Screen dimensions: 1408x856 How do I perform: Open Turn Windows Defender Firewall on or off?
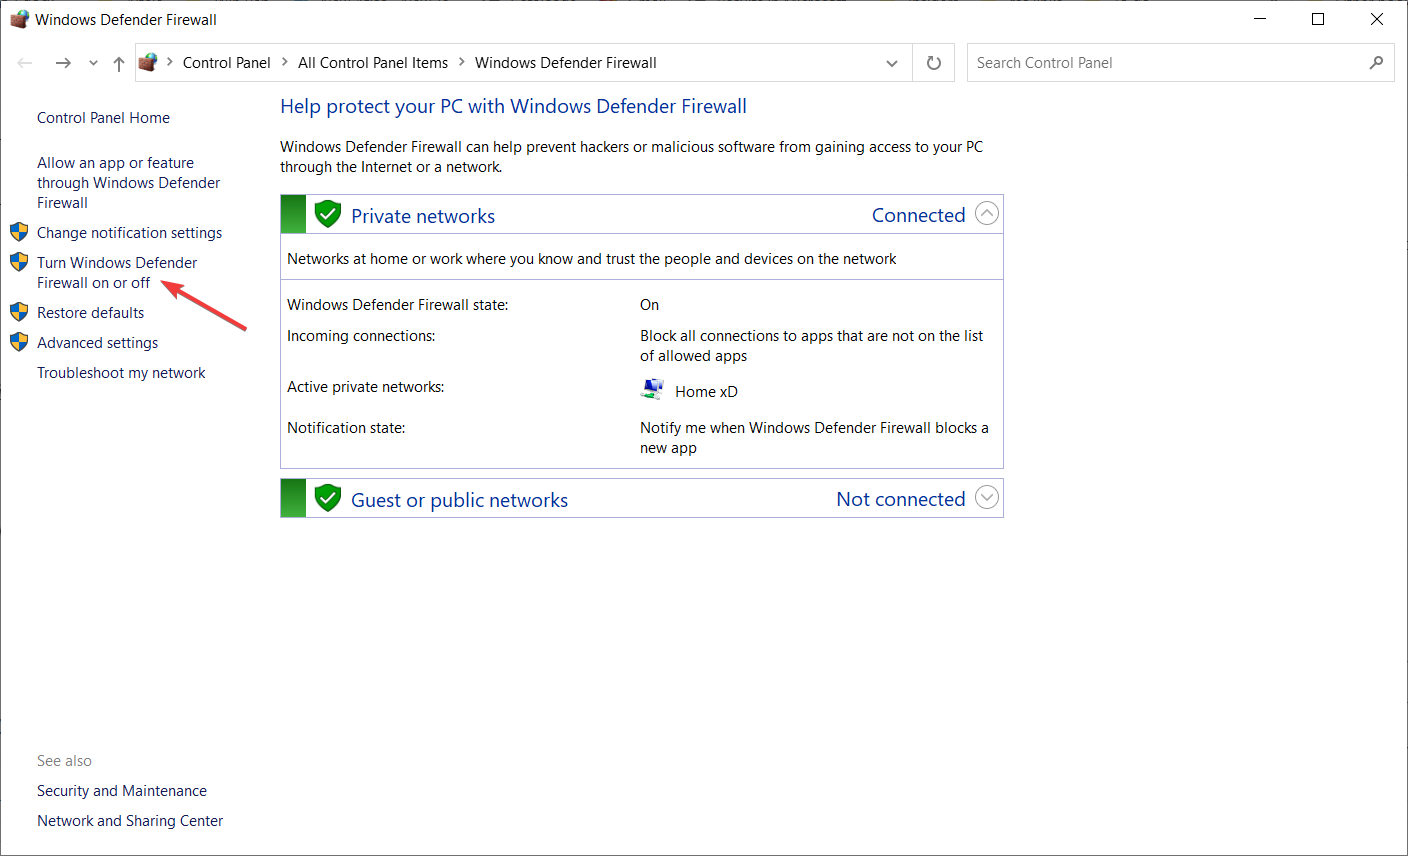click(117, 273)
